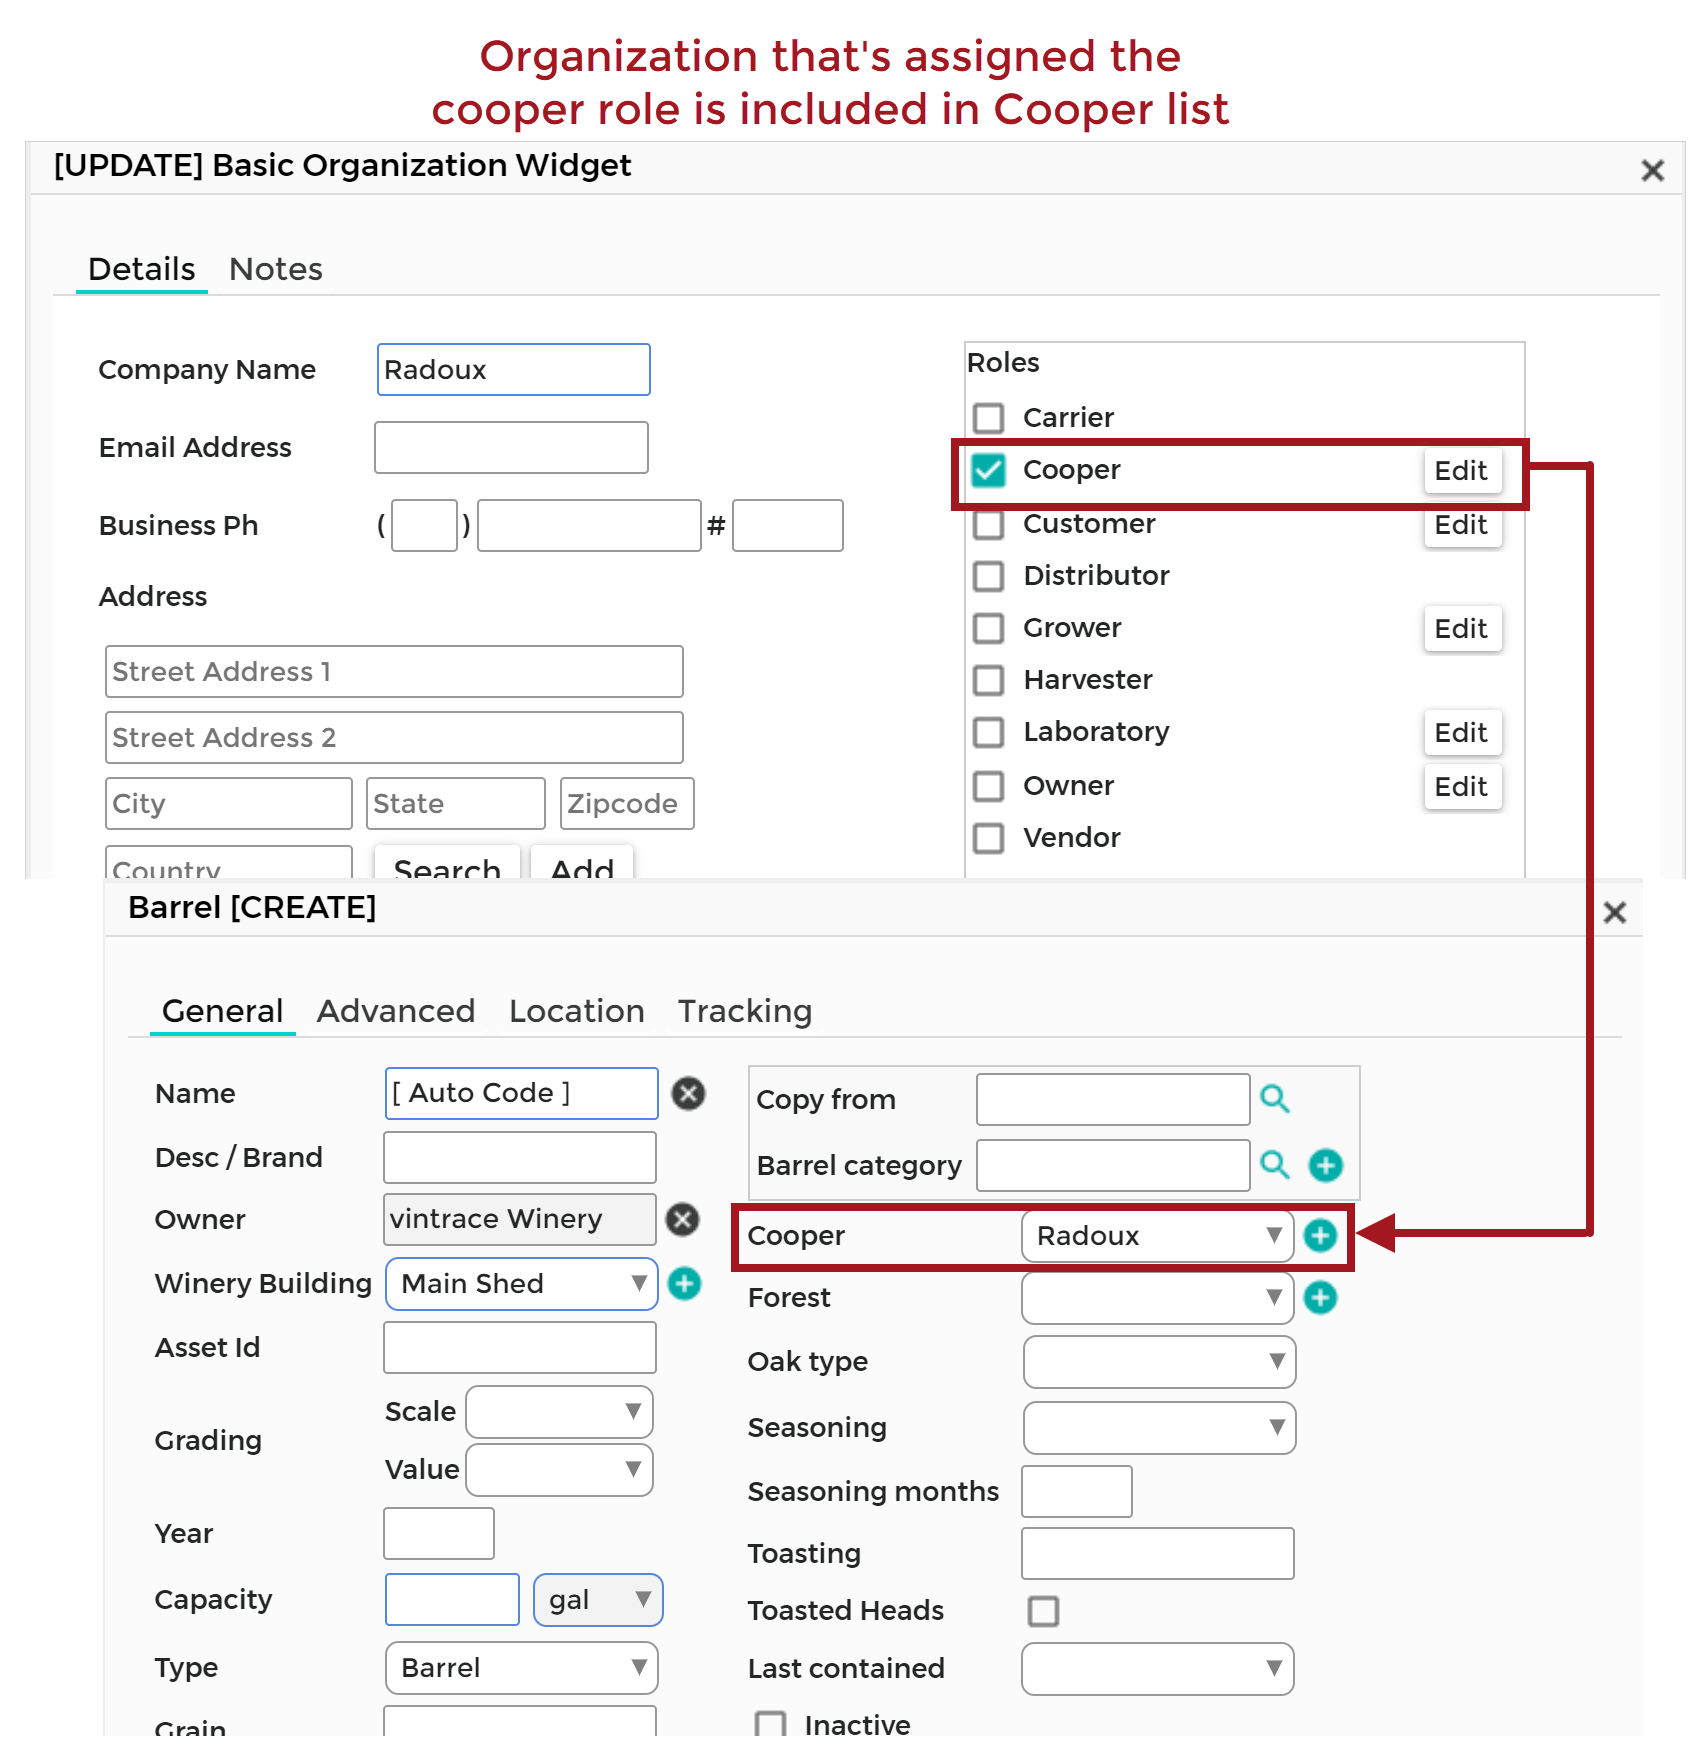
Task: Enable the Vendor role checkbox
Action: 989,838
